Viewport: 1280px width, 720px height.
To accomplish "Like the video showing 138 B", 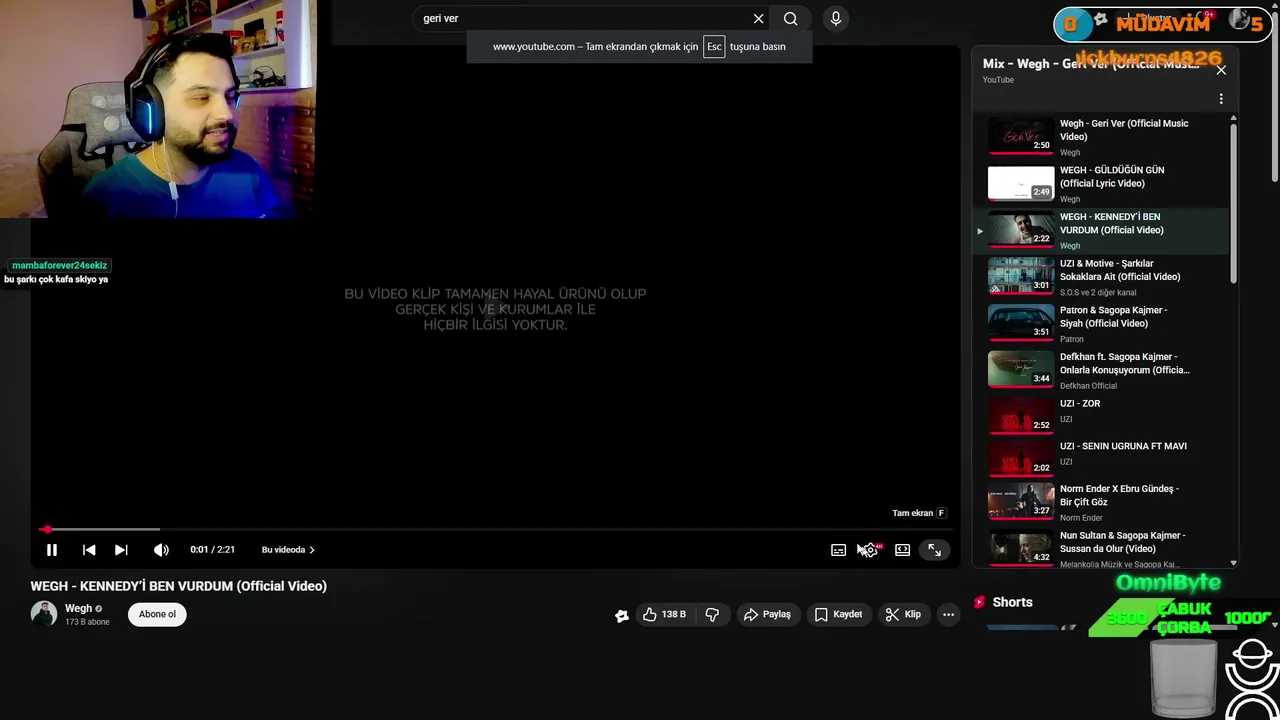I will [664, 614].
